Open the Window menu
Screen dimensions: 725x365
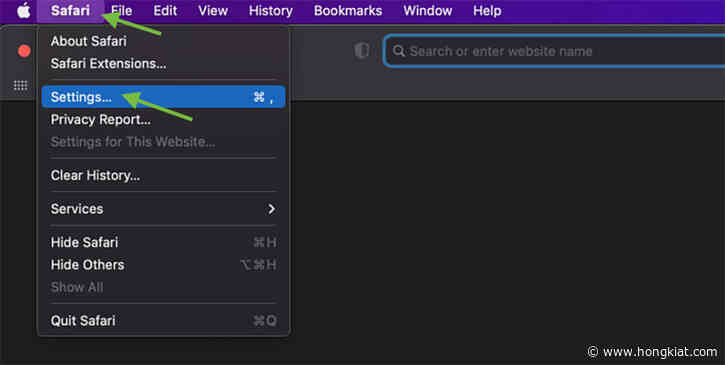[428, 11]
